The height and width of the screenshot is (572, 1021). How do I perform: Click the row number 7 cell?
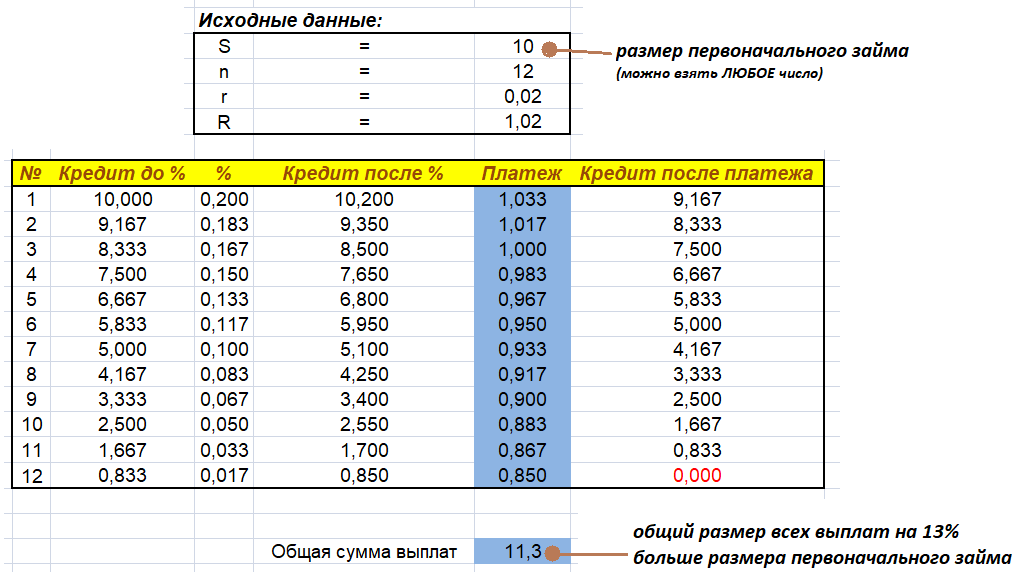tap(31, 349)
